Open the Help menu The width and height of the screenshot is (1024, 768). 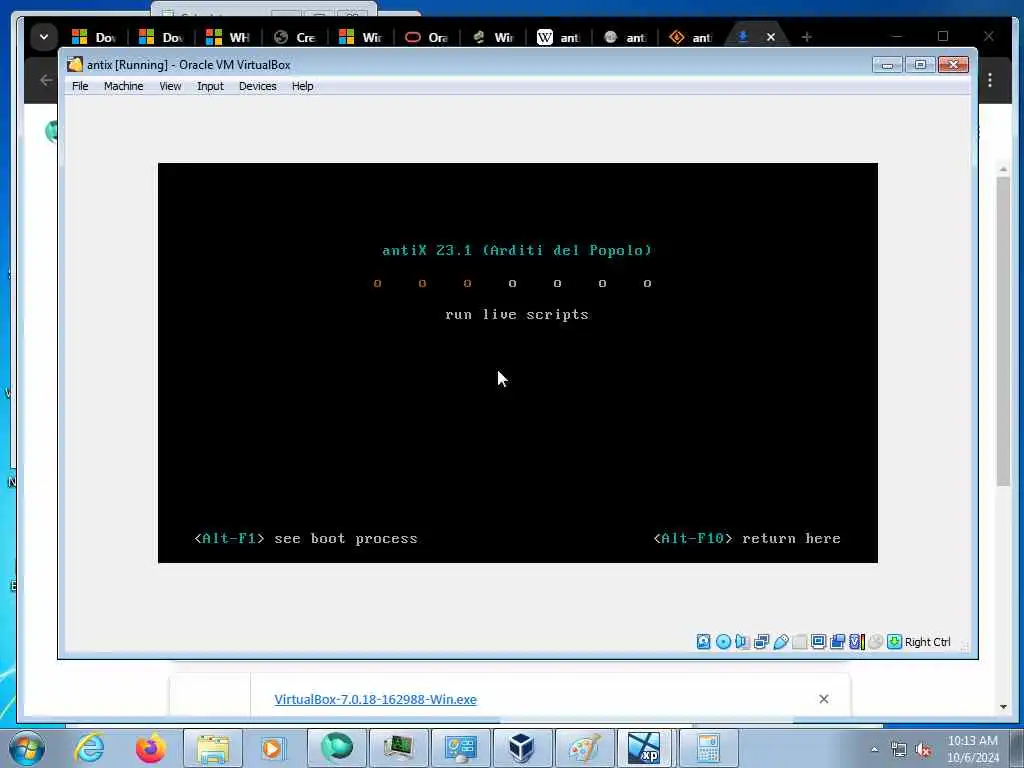[x=302, y=86]
